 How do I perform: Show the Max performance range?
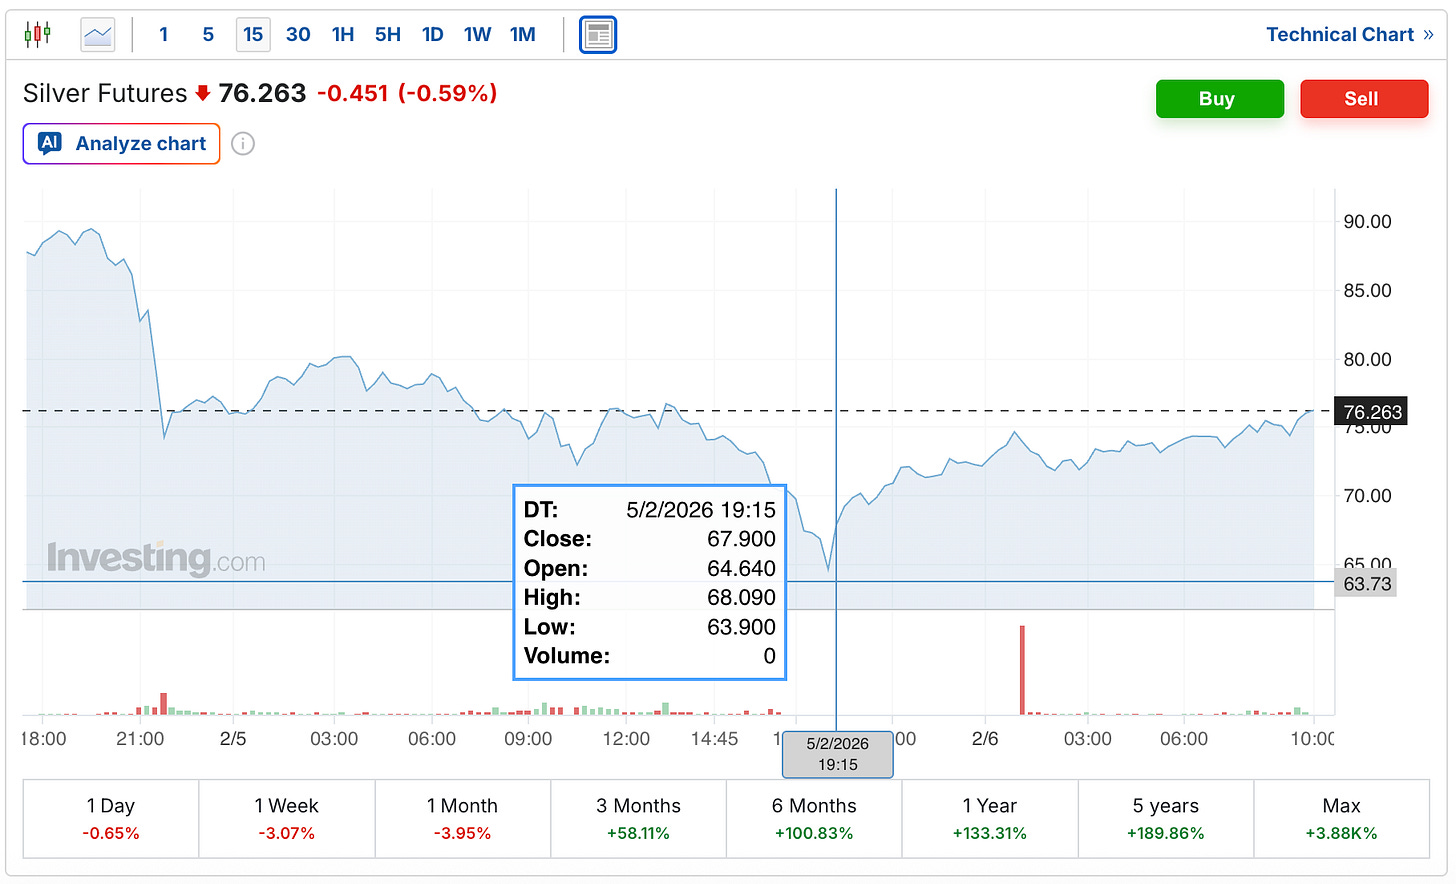pos(1341,819)
